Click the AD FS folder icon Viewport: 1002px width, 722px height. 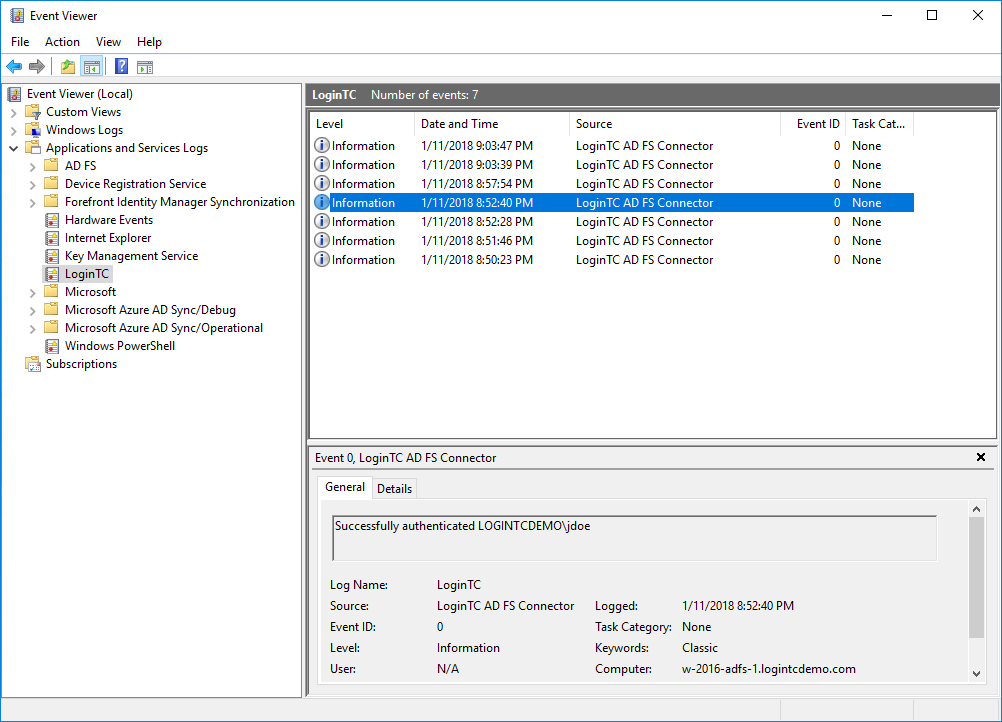52,165
